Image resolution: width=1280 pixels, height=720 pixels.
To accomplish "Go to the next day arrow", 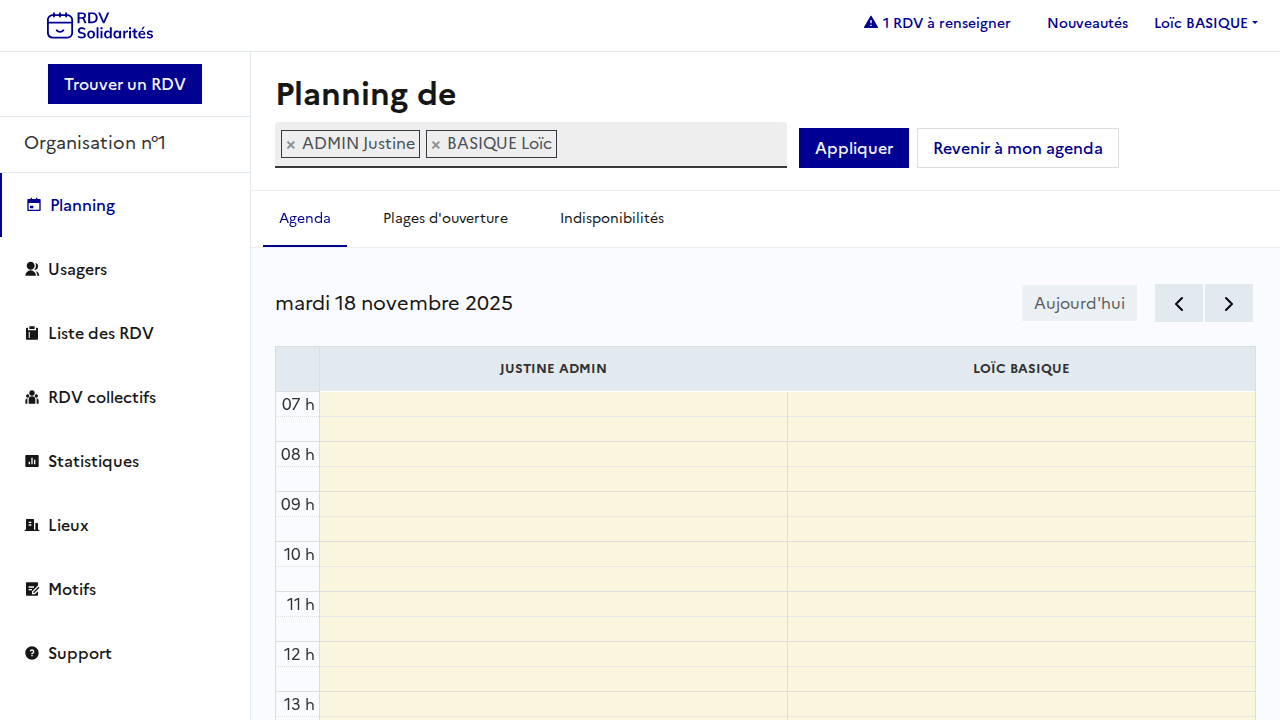I will coord(1229,303).
